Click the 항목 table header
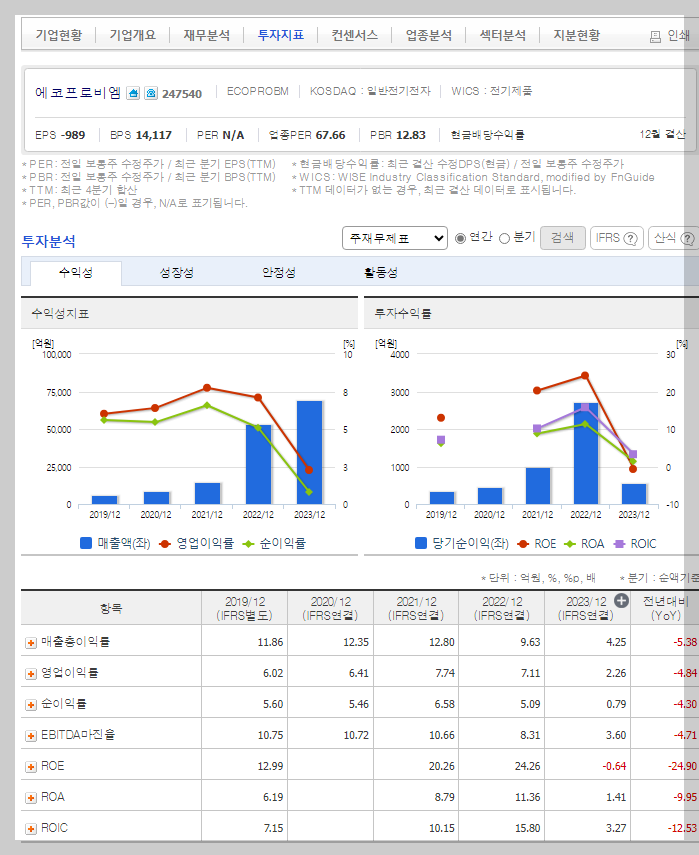Image resolution: width=699 pixels, height=855 pixels. pyautogui.click(x=111, y=608)
